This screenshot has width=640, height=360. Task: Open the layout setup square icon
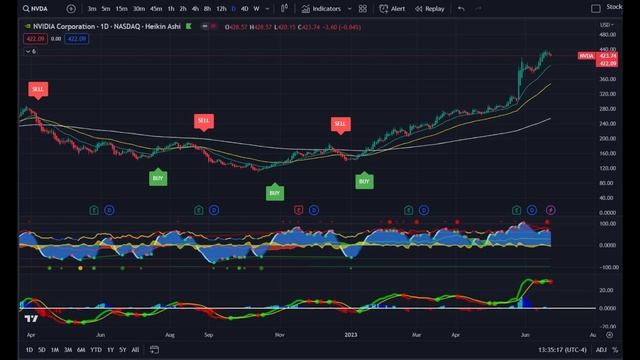click(x=596, y=9)
